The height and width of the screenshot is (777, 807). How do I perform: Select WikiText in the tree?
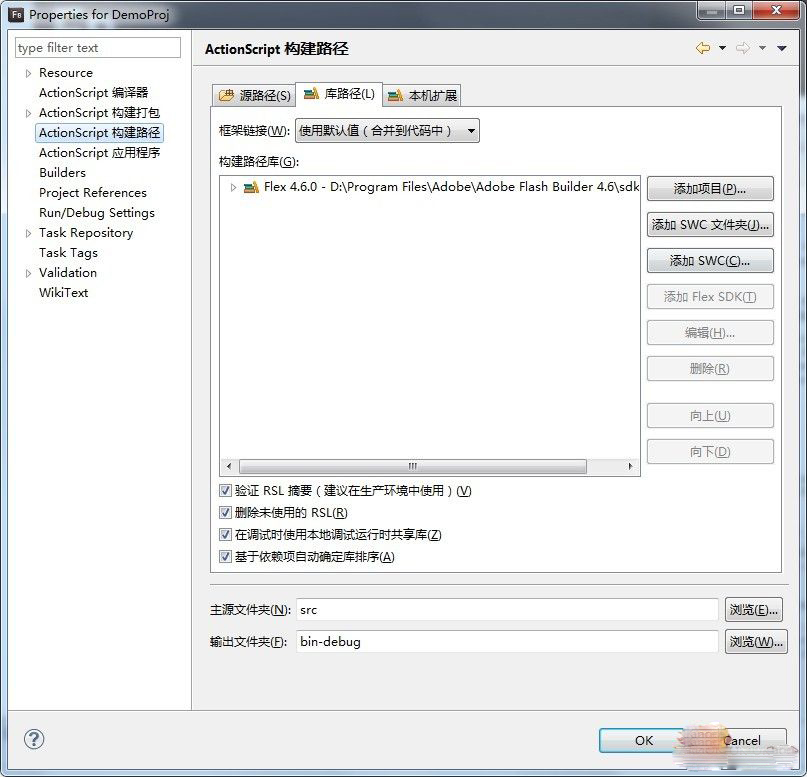click(63, 293)
